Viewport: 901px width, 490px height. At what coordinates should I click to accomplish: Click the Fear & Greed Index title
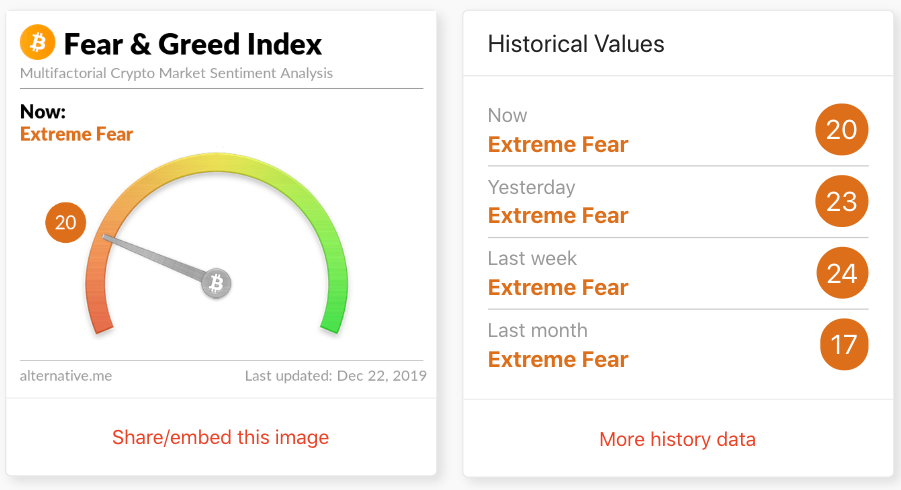(192, 44)
